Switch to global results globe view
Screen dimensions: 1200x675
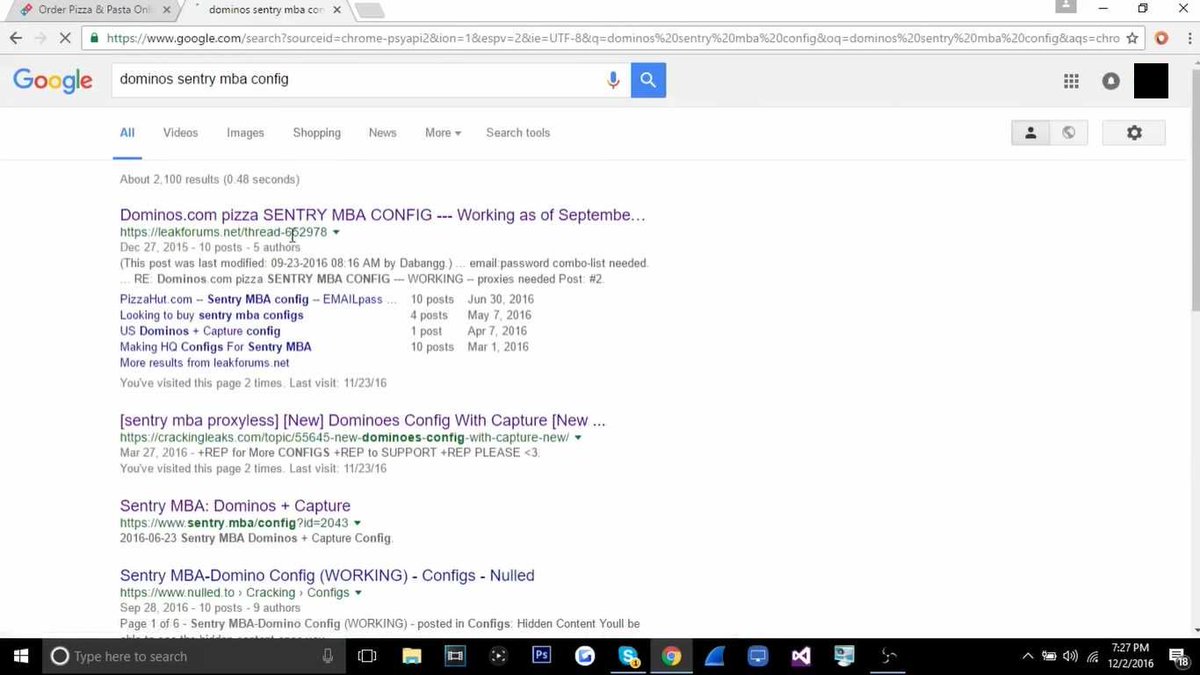(x=1068, y=133)
